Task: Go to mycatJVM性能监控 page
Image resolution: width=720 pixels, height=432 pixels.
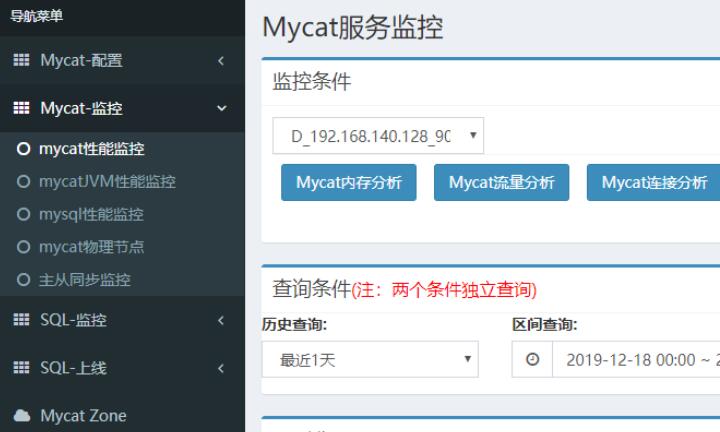Action: pos(107,182)
